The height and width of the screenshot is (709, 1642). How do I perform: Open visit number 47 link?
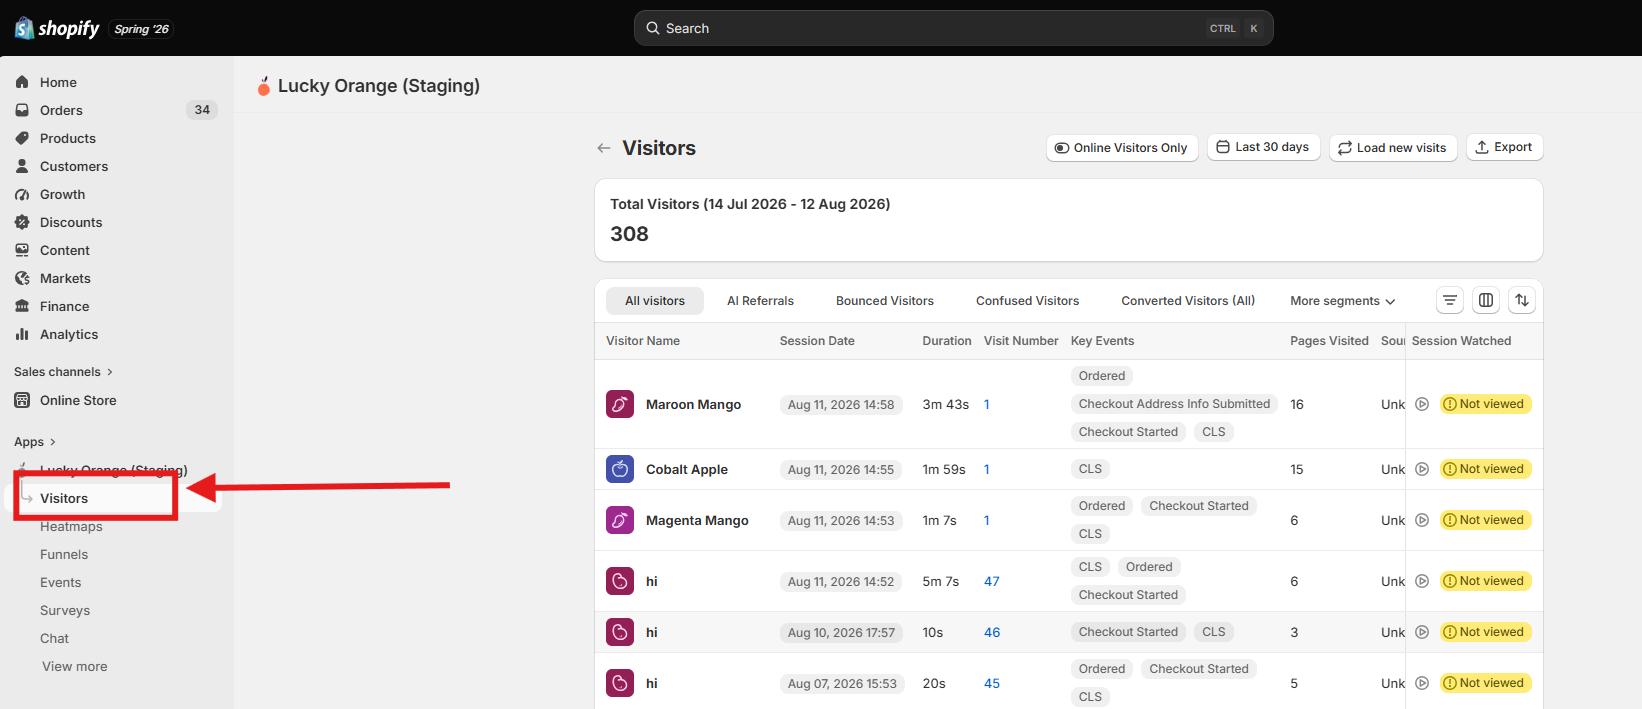(x=992, y=581)
